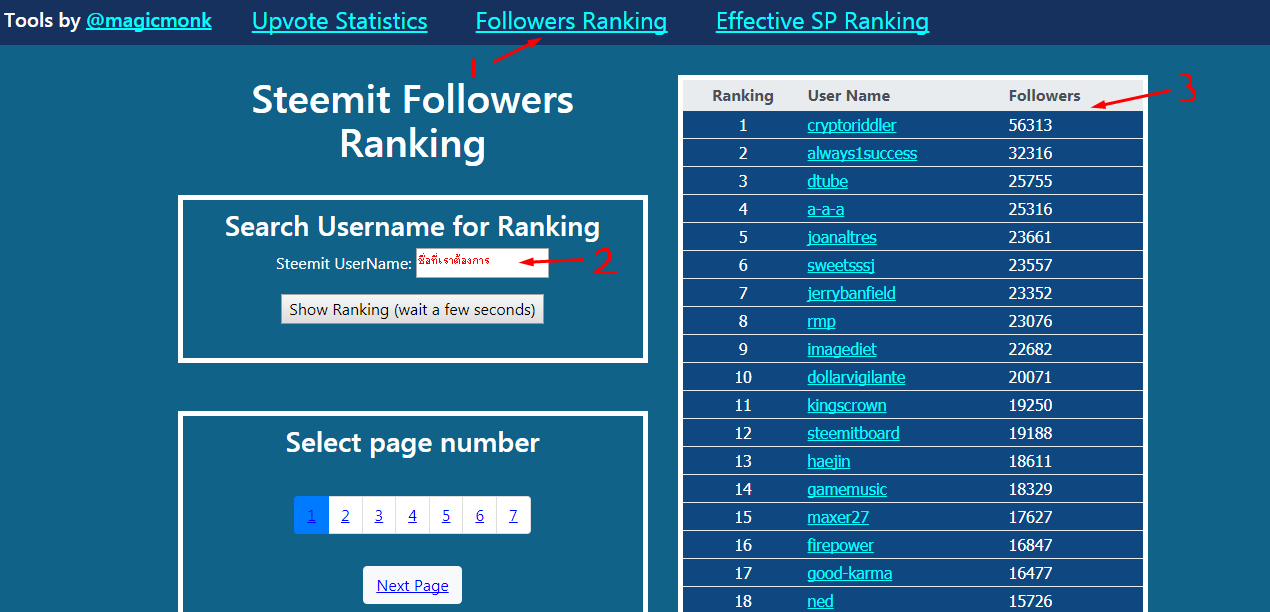Open good-karma user profile
This screenshot has width=1270, height=612.
coord(850,573)
